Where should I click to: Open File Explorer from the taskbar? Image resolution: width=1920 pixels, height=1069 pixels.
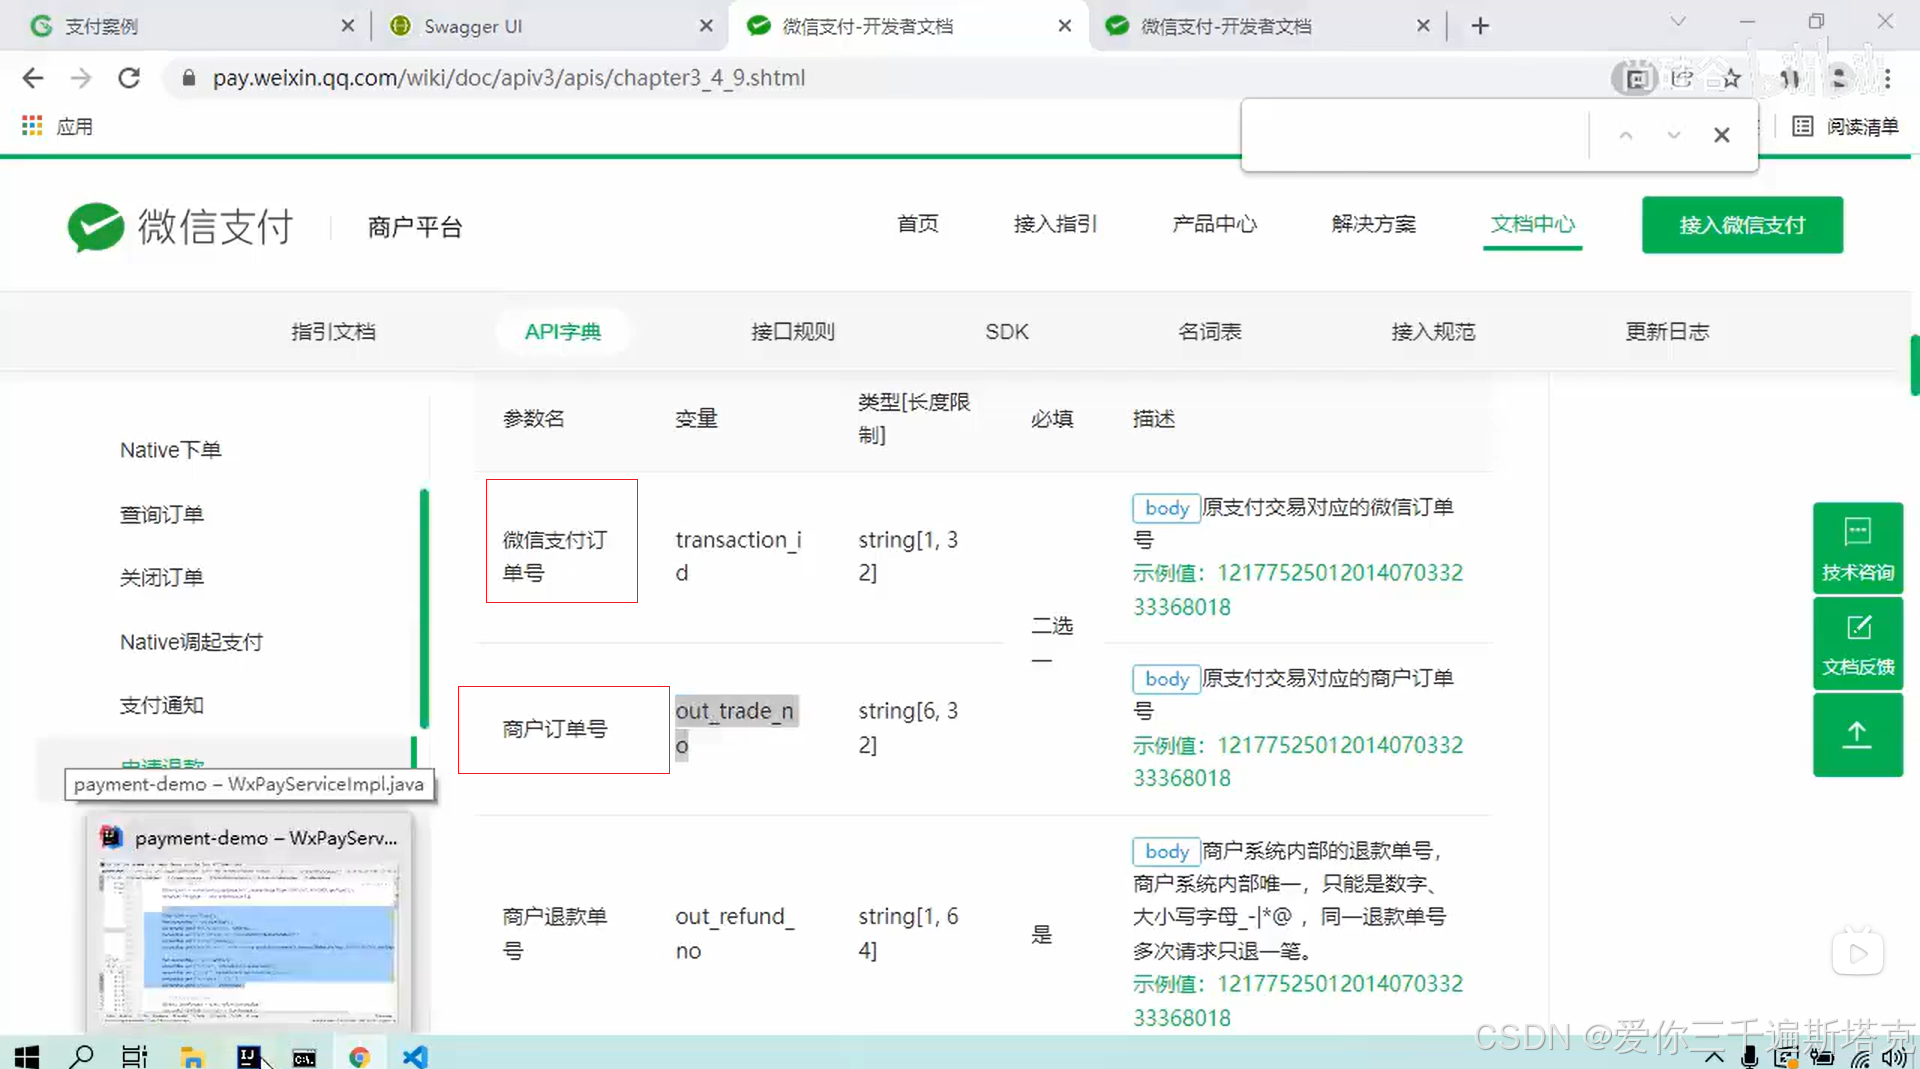tap(192, 1056)
